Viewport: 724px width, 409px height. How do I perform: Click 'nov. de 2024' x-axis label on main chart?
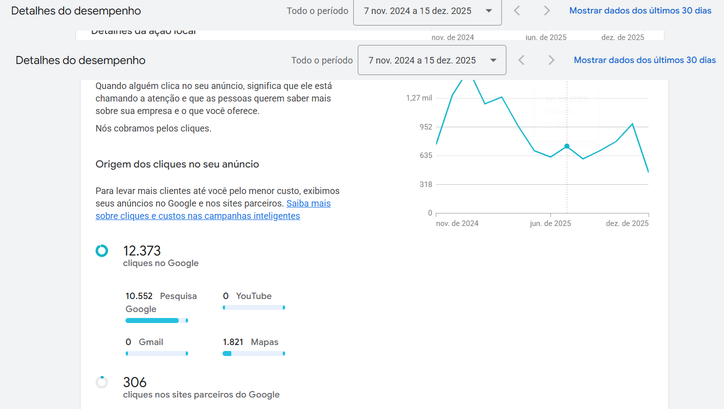pyautogui.click(x=457, y=223)
